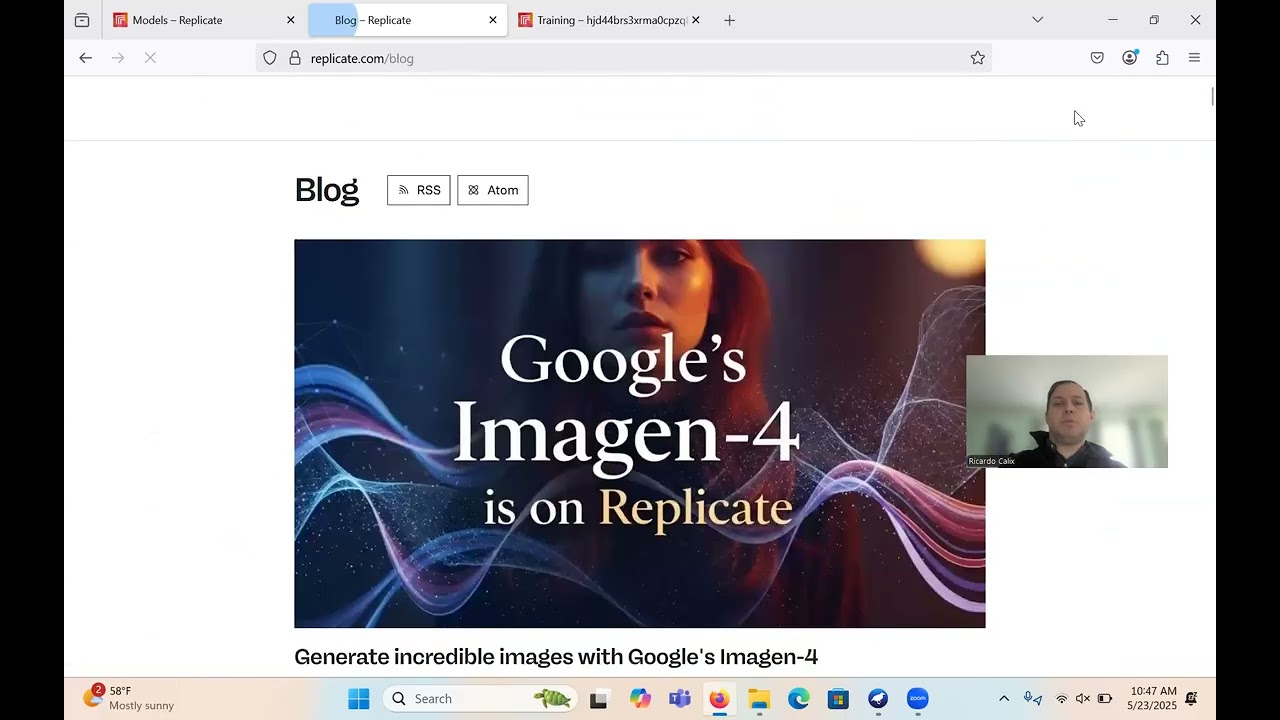Viewport: 1280px width, 720px height.
Task: Open 'Generate incredible images with Google's Imagen-4' post
Action: 556,657
